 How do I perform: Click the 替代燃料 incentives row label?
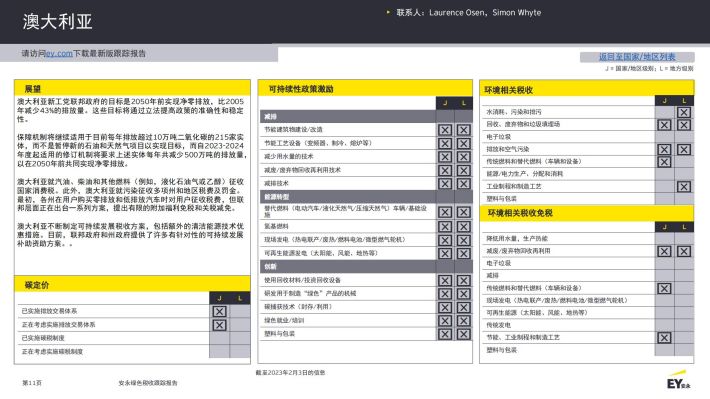click(x=345, y=212)
